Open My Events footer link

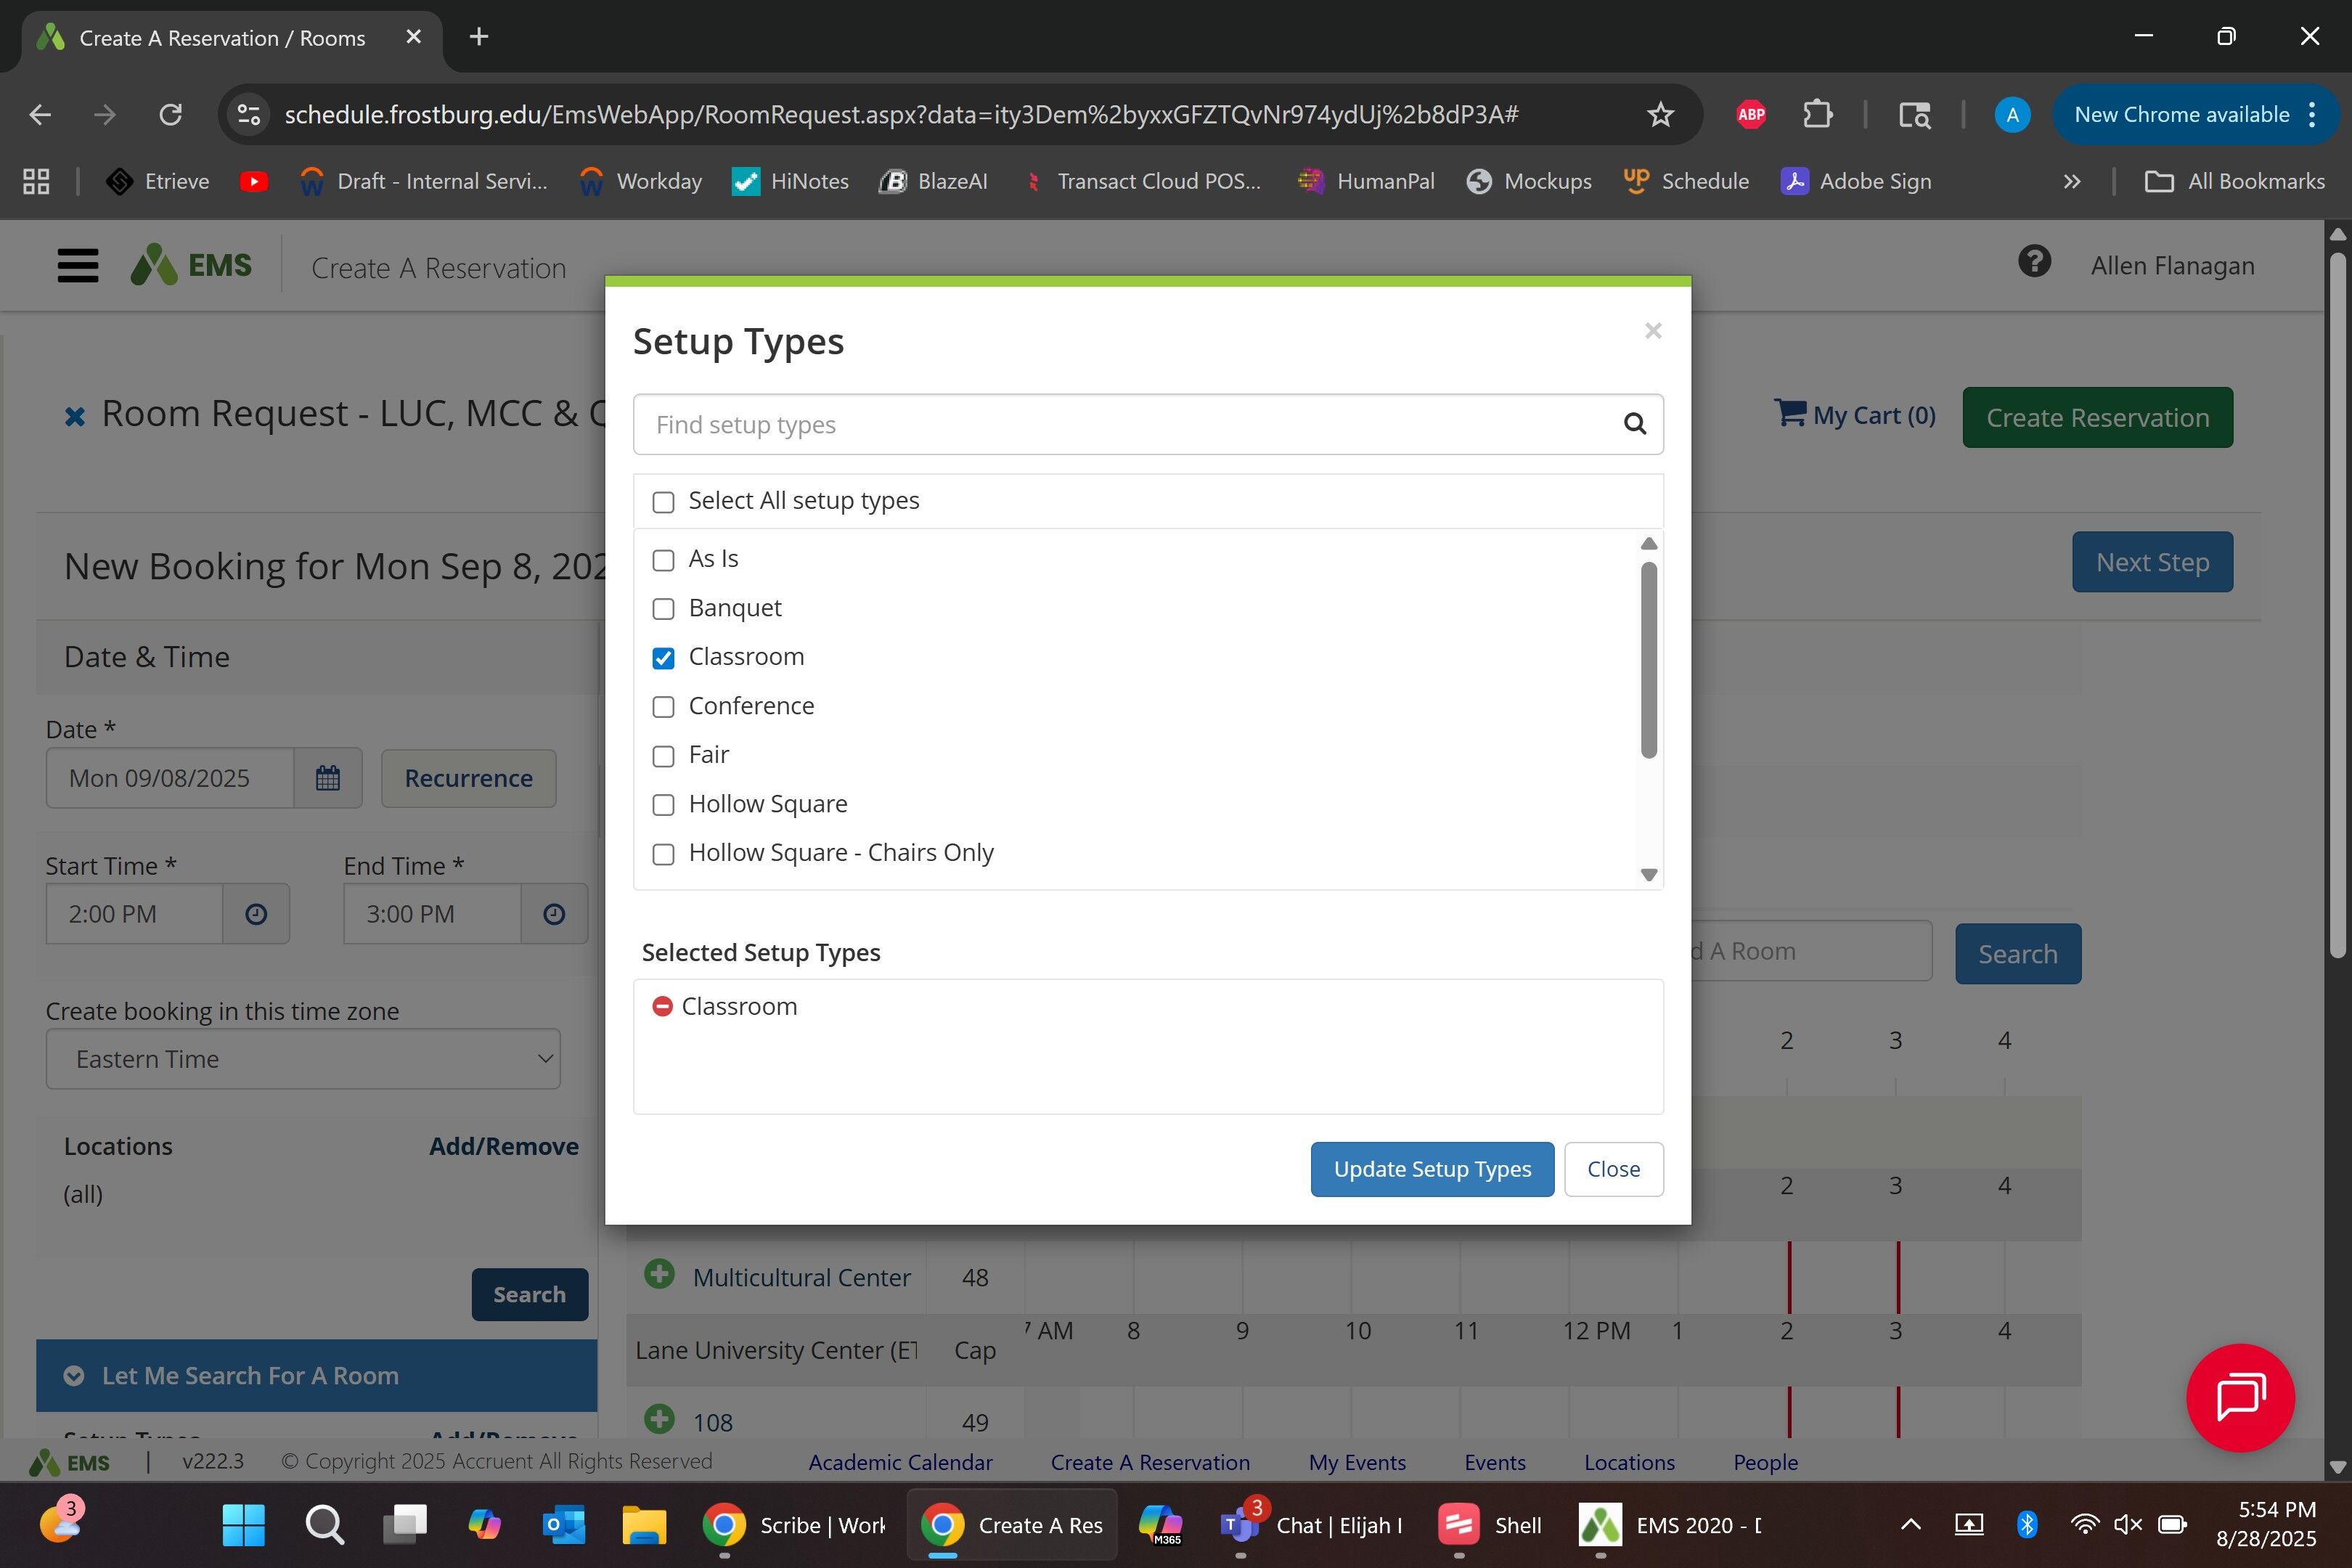pos(1356,1462)
